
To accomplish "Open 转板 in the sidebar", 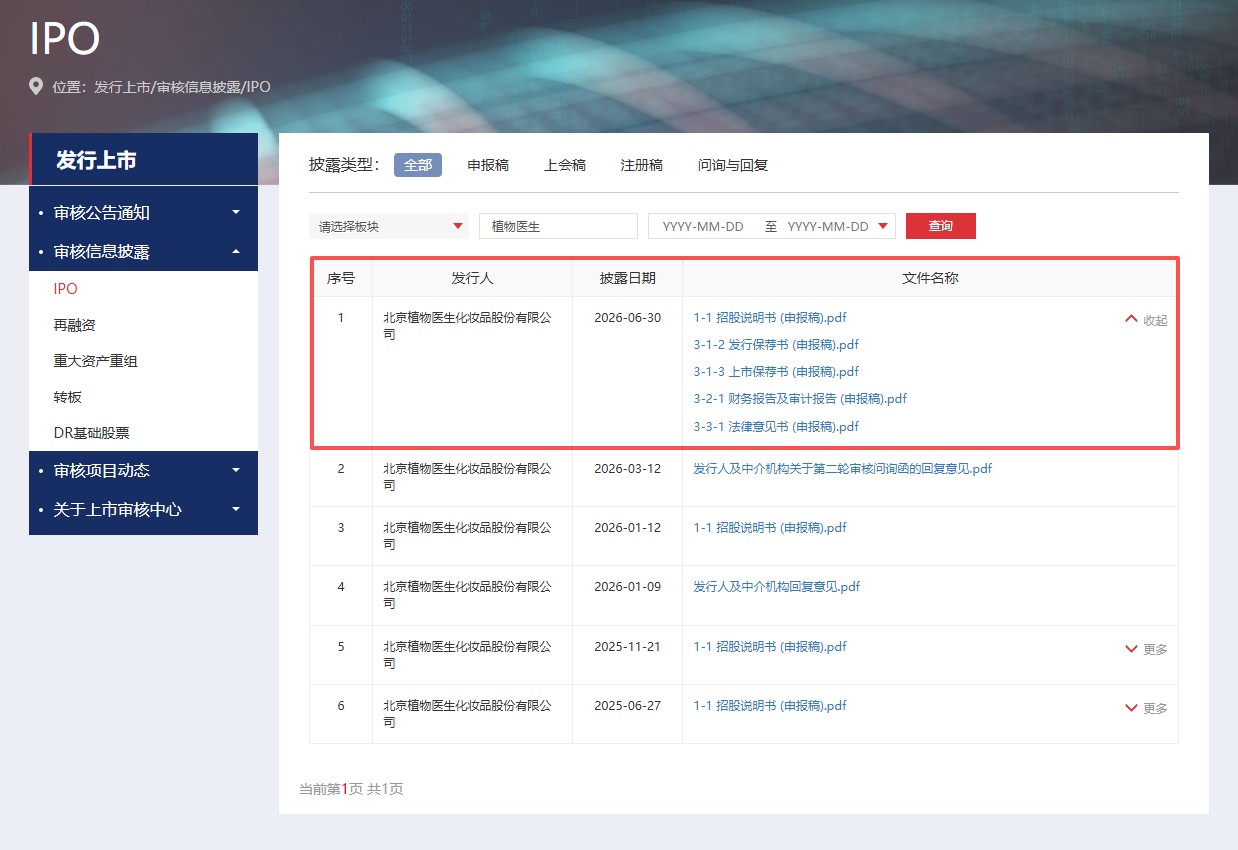I will (x=68, y=397).
